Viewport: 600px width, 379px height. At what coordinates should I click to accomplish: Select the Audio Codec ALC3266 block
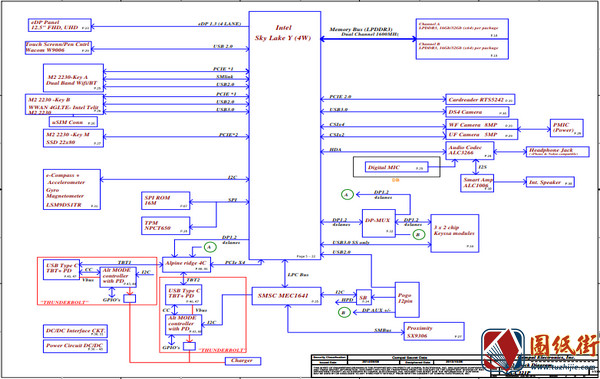click(x=470, y=151)
